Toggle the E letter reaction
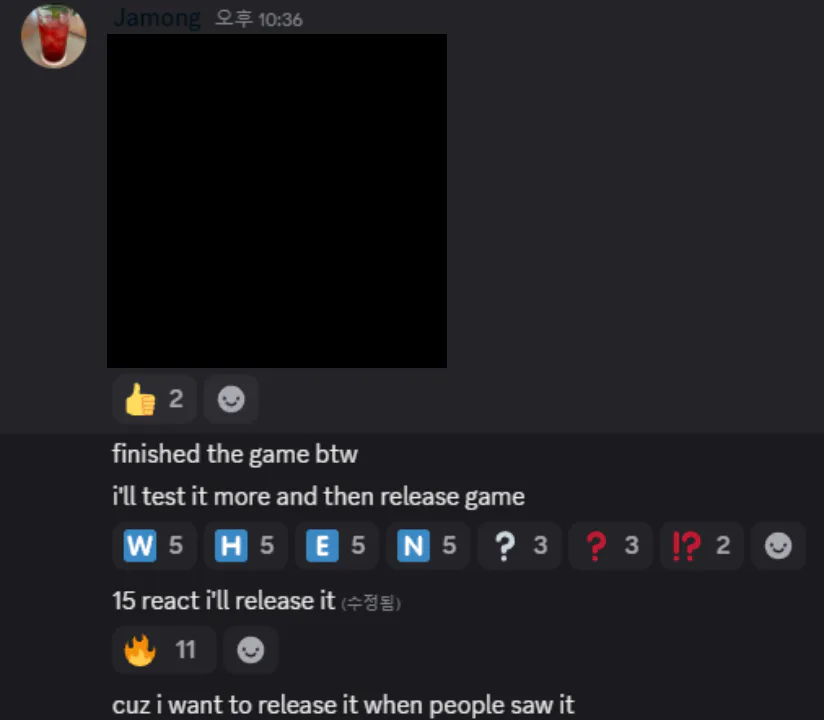Screen dimensions: 824x720 [337, 546]
